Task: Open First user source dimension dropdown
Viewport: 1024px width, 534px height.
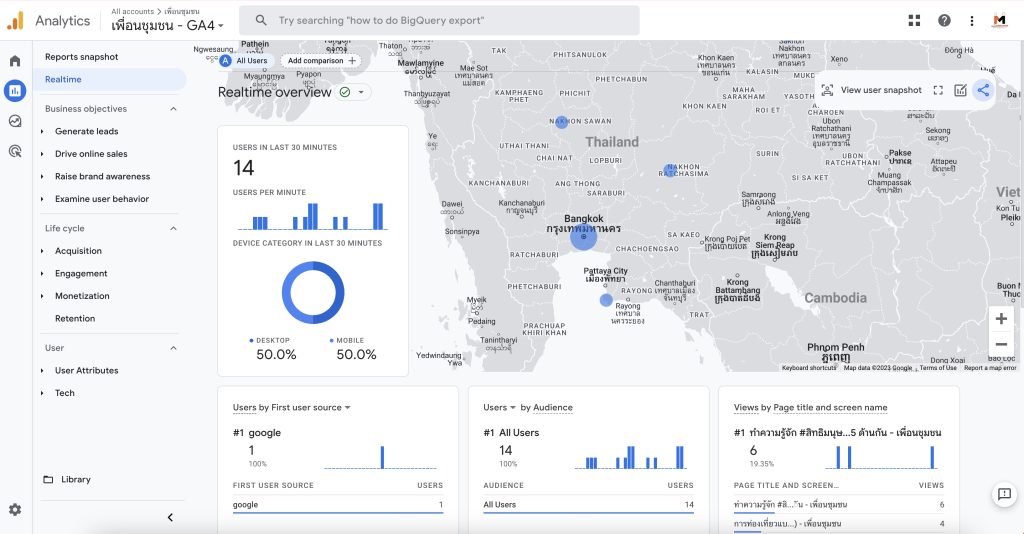Action: (311, 407)
